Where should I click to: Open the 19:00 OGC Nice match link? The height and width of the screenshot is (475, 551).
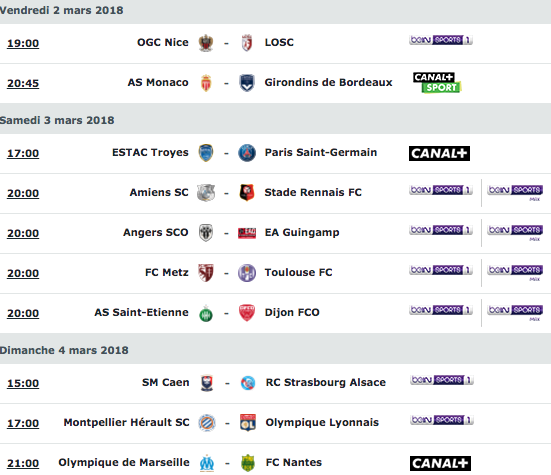(x=23, y=43)
